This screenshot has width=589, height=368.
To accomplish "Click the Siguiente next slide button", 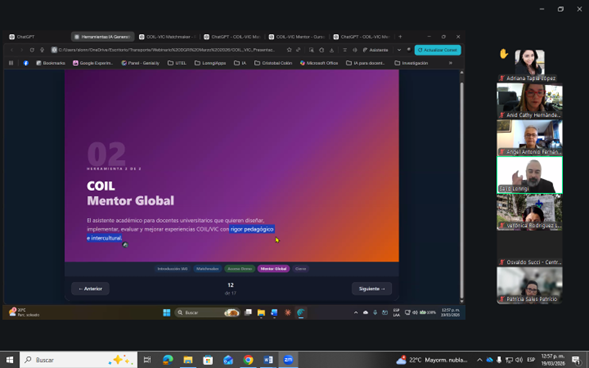I will tap(372, 289).
